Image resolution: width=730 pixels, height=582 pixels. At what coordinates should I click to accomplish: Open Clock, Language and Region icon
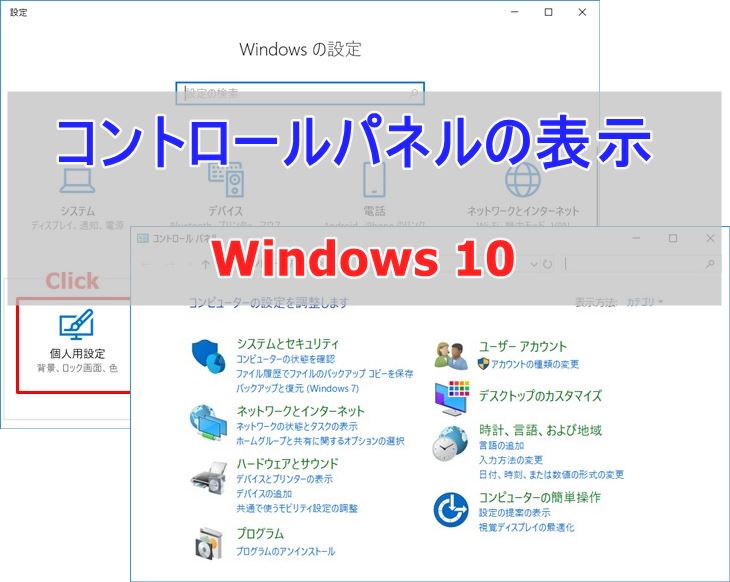(x=450, y=443)
